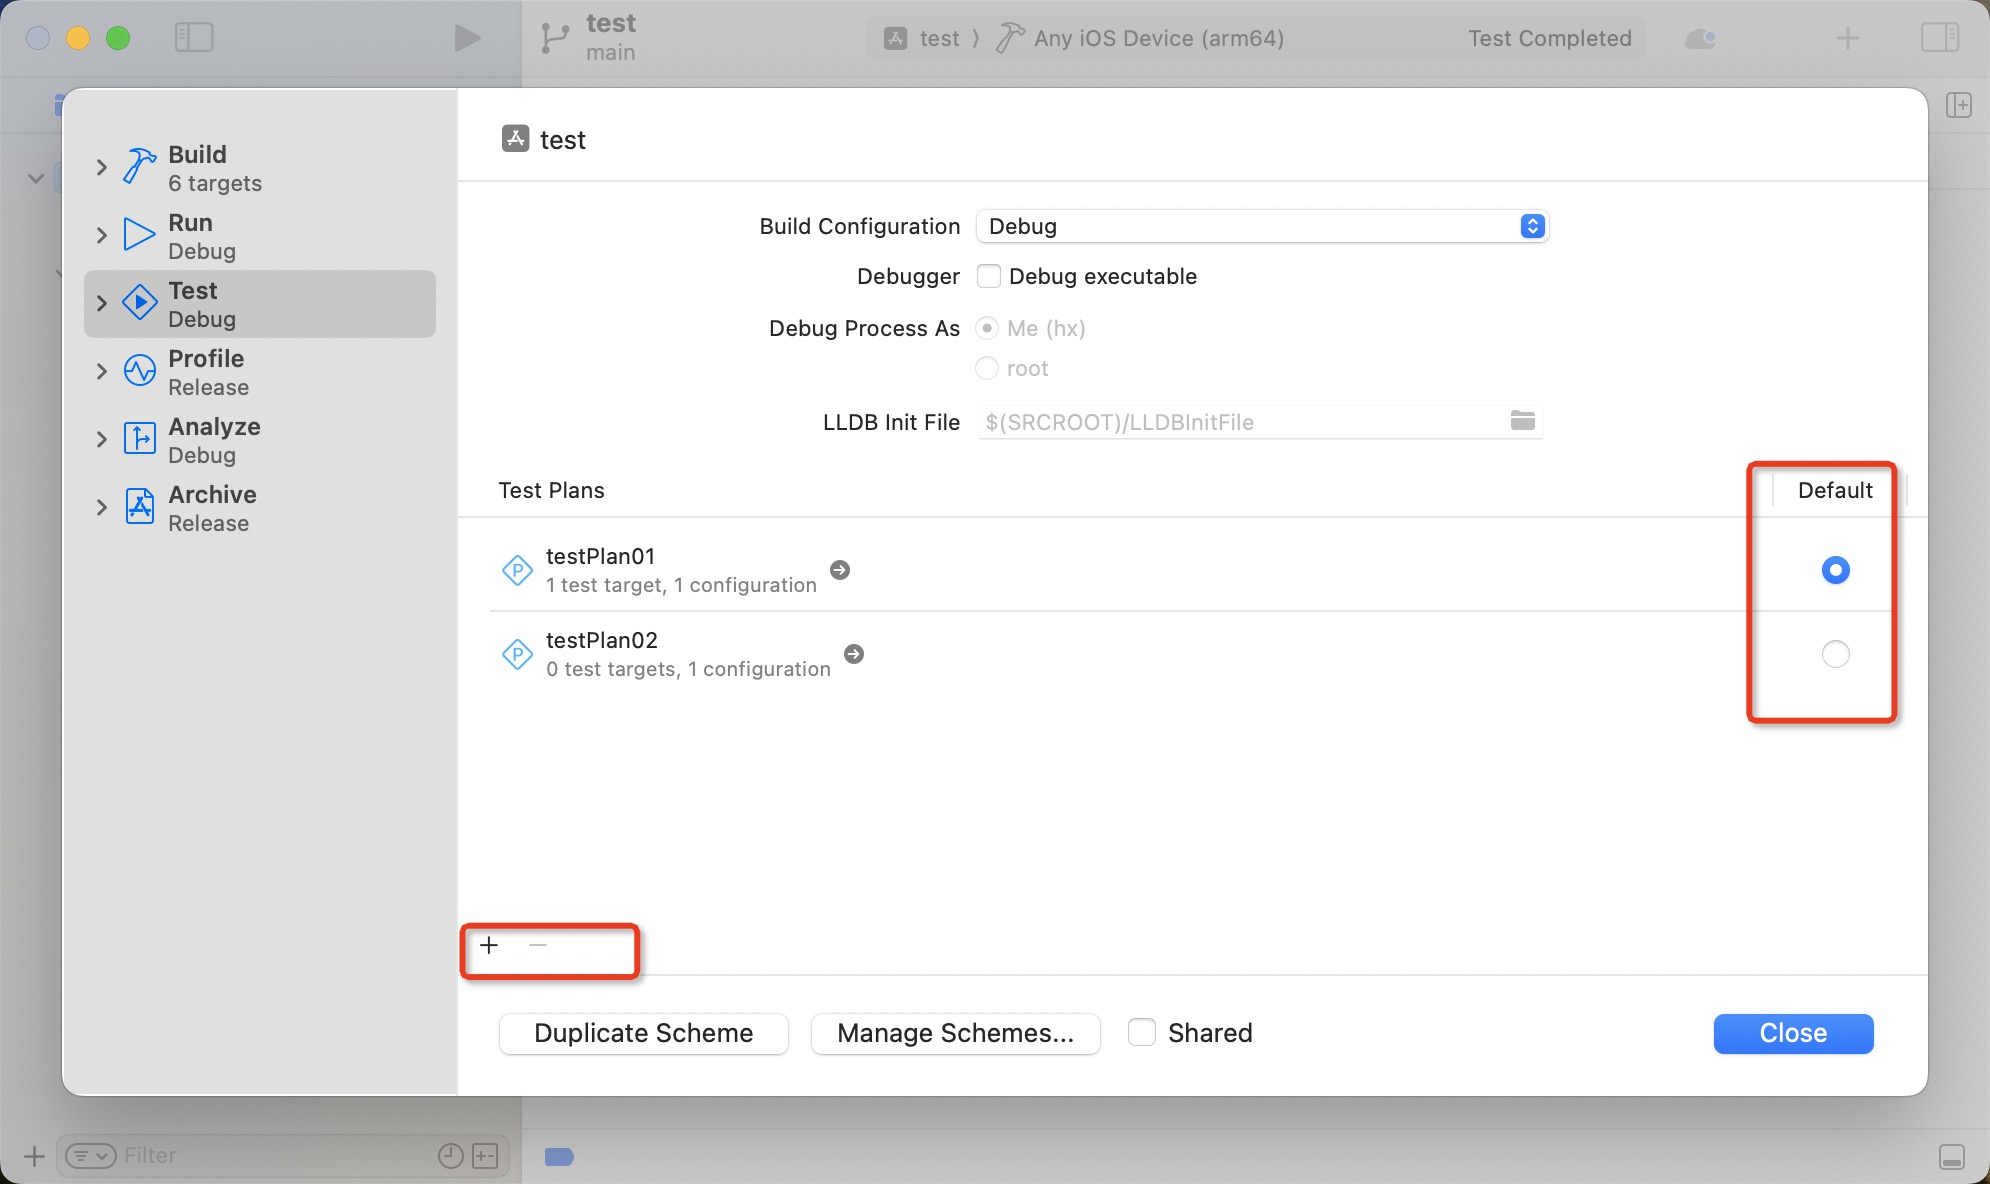The width and height of the screenshot is (1990, 1184).
Task: Expand the Run section chevron
Action: [101, 235]
